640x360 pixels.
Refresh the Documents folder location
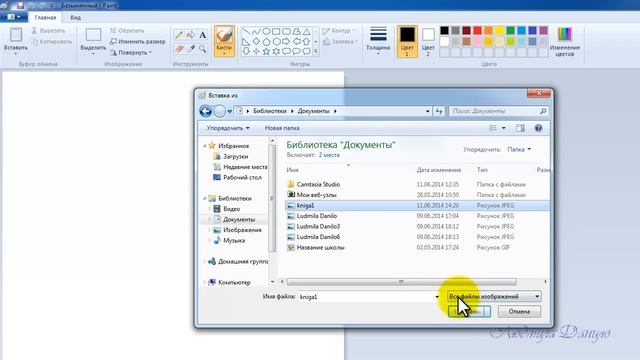pyautogui.click(x=439, y=111)
